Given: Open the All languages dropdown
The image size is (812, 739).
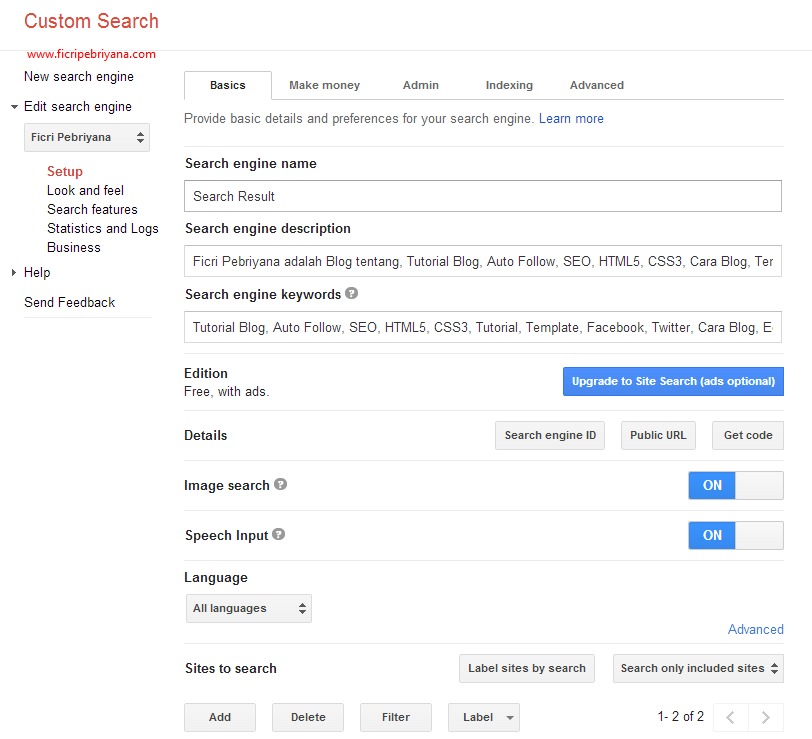Looking at the screenshot, I should pyautogui.click(x=249, y=608).
